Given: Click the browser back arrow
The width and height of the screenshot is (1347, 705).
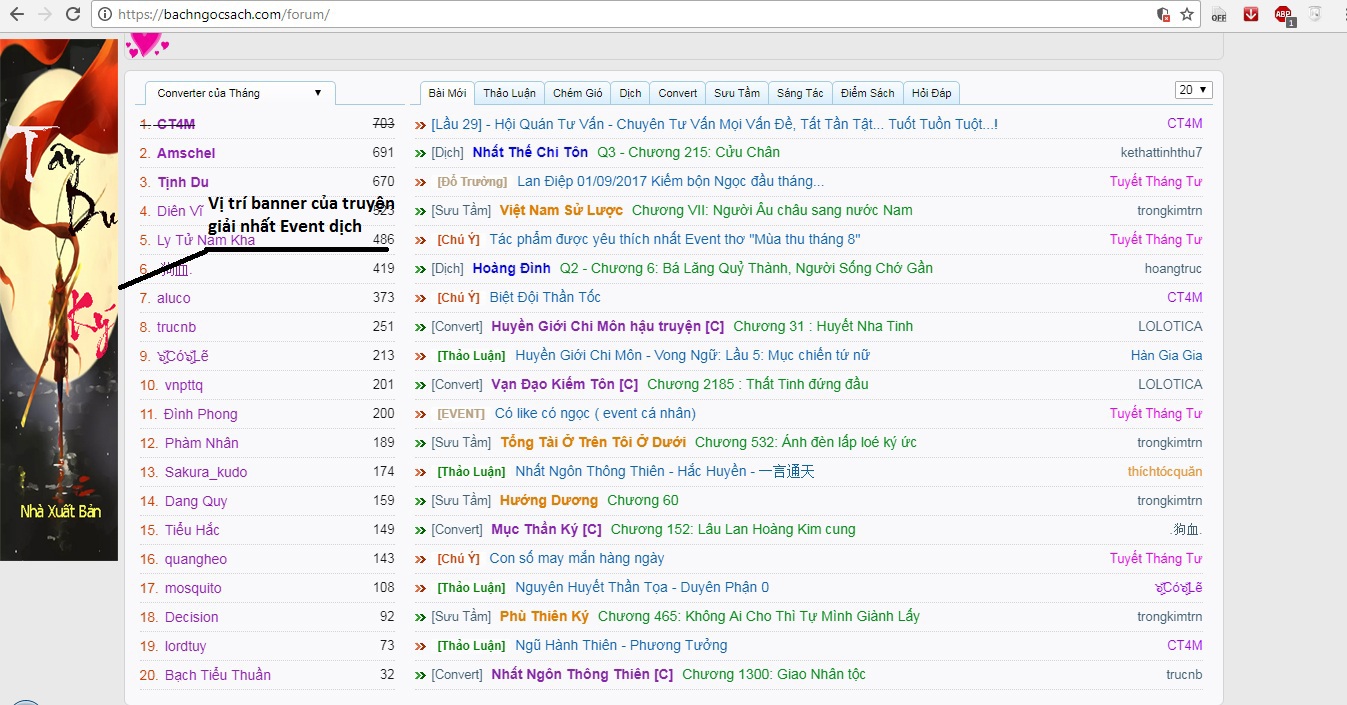Looking at the screenshot, I should [16, 14].
